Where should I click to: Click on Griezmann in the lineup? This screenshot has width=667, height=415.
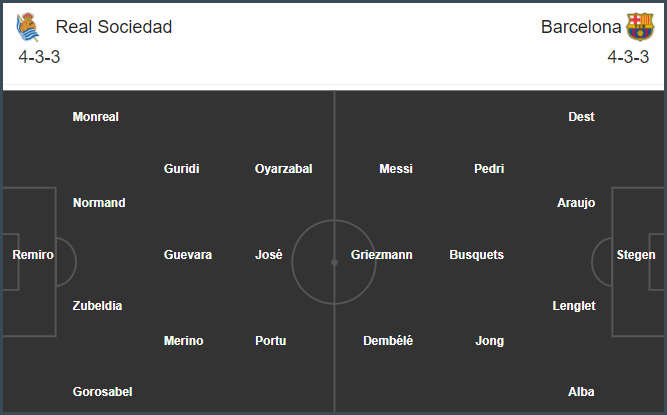382,255
